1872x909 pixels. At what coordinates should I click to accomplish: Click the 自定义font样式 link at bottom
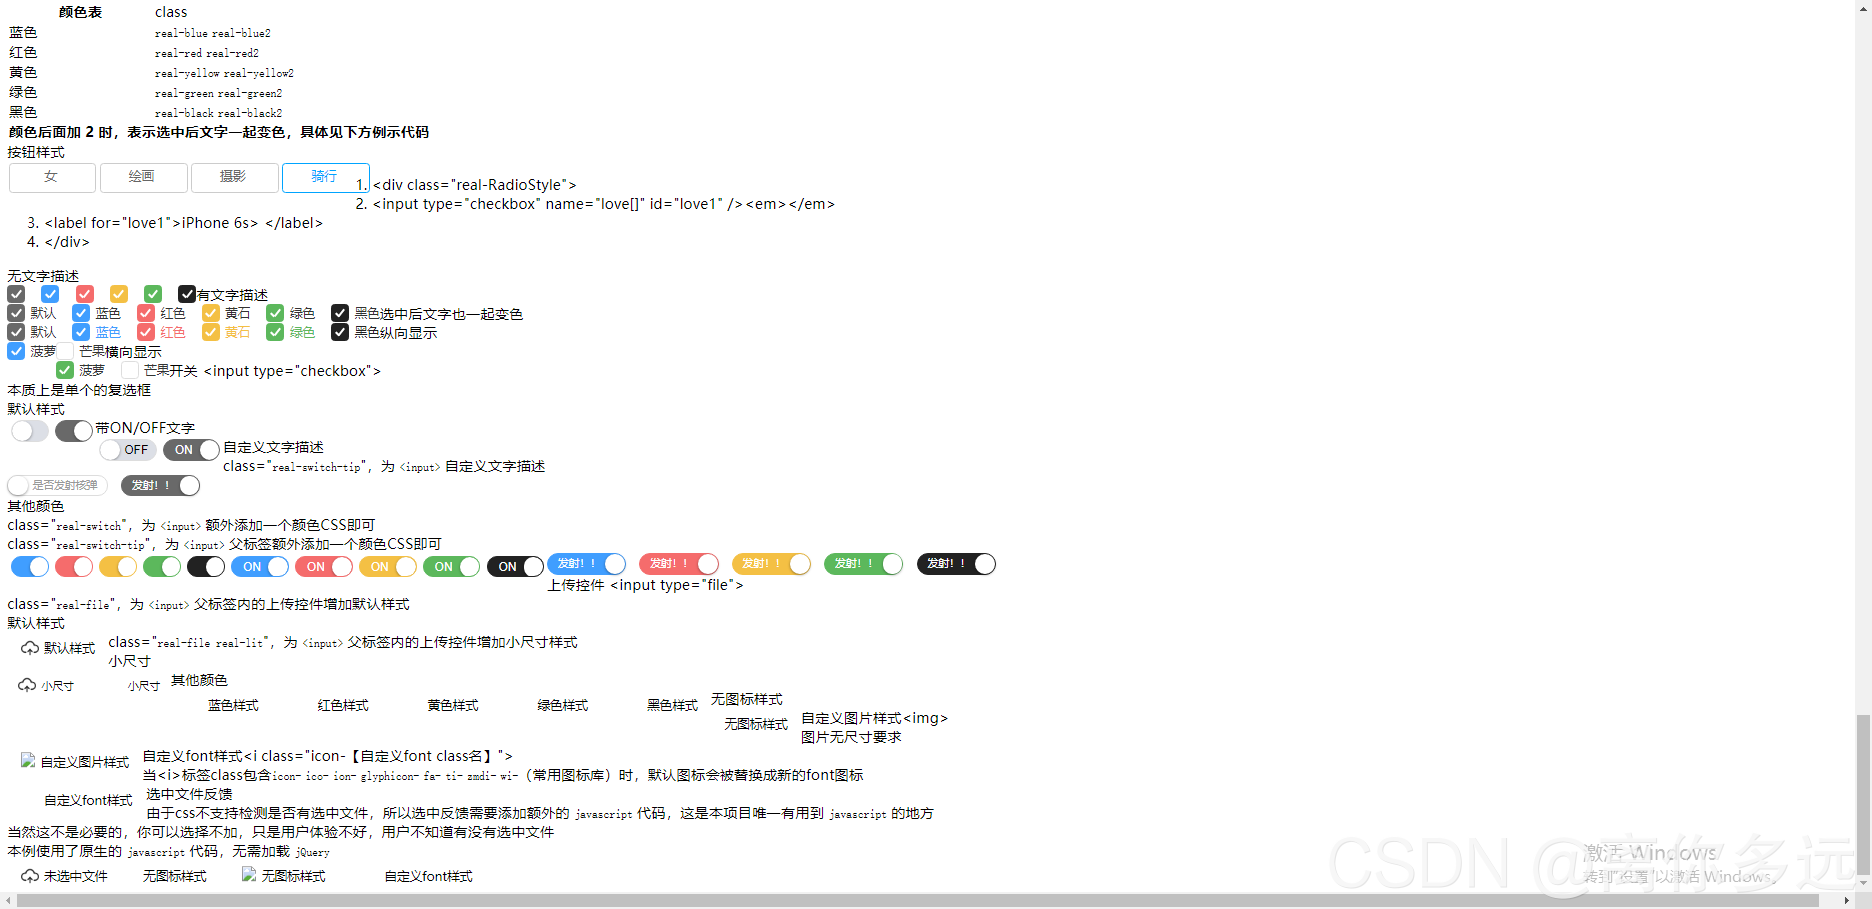(x=428, y=875)
